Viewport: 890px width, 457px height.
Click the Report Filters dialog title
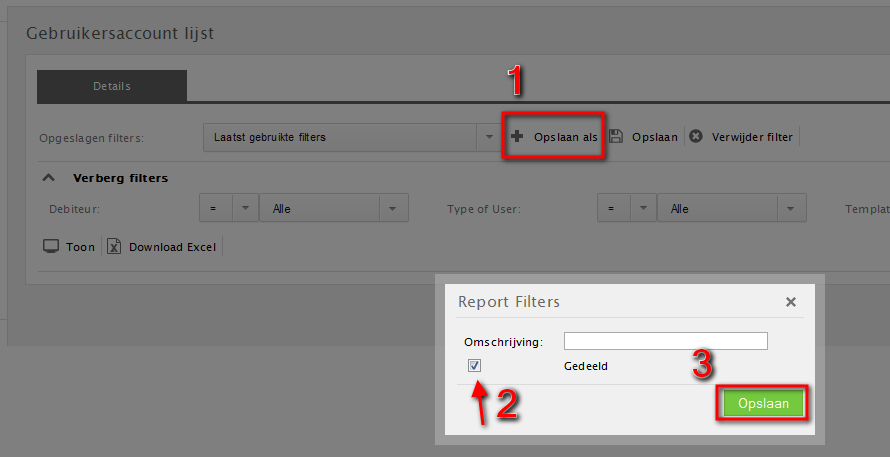click(509, 301)
